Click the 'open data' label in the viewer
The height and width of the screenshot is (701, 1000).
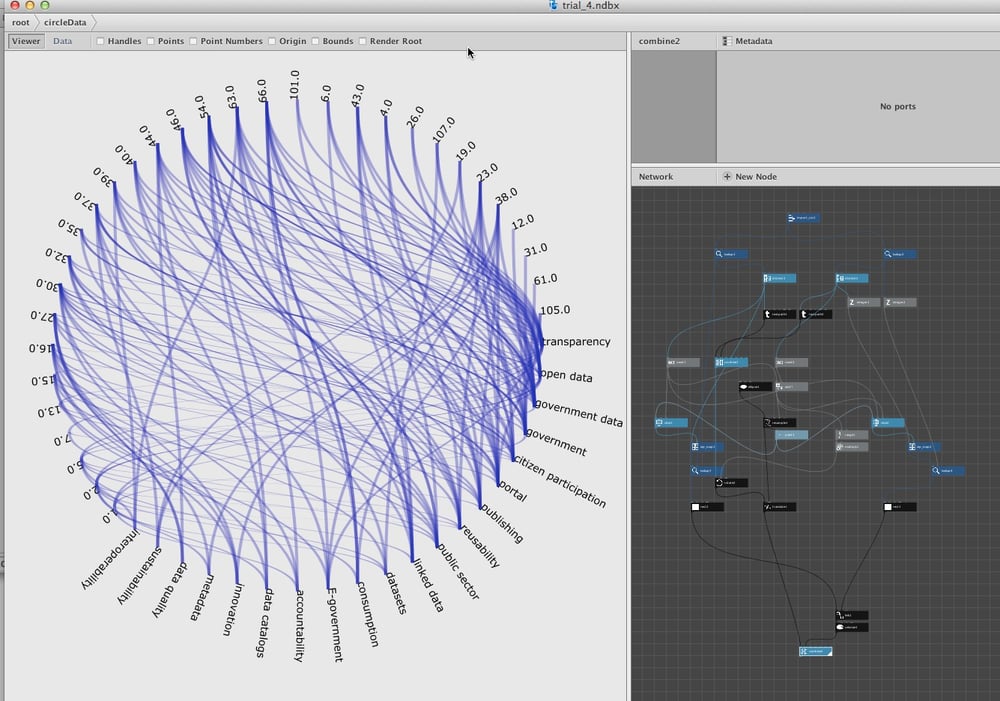click(566, 375)
